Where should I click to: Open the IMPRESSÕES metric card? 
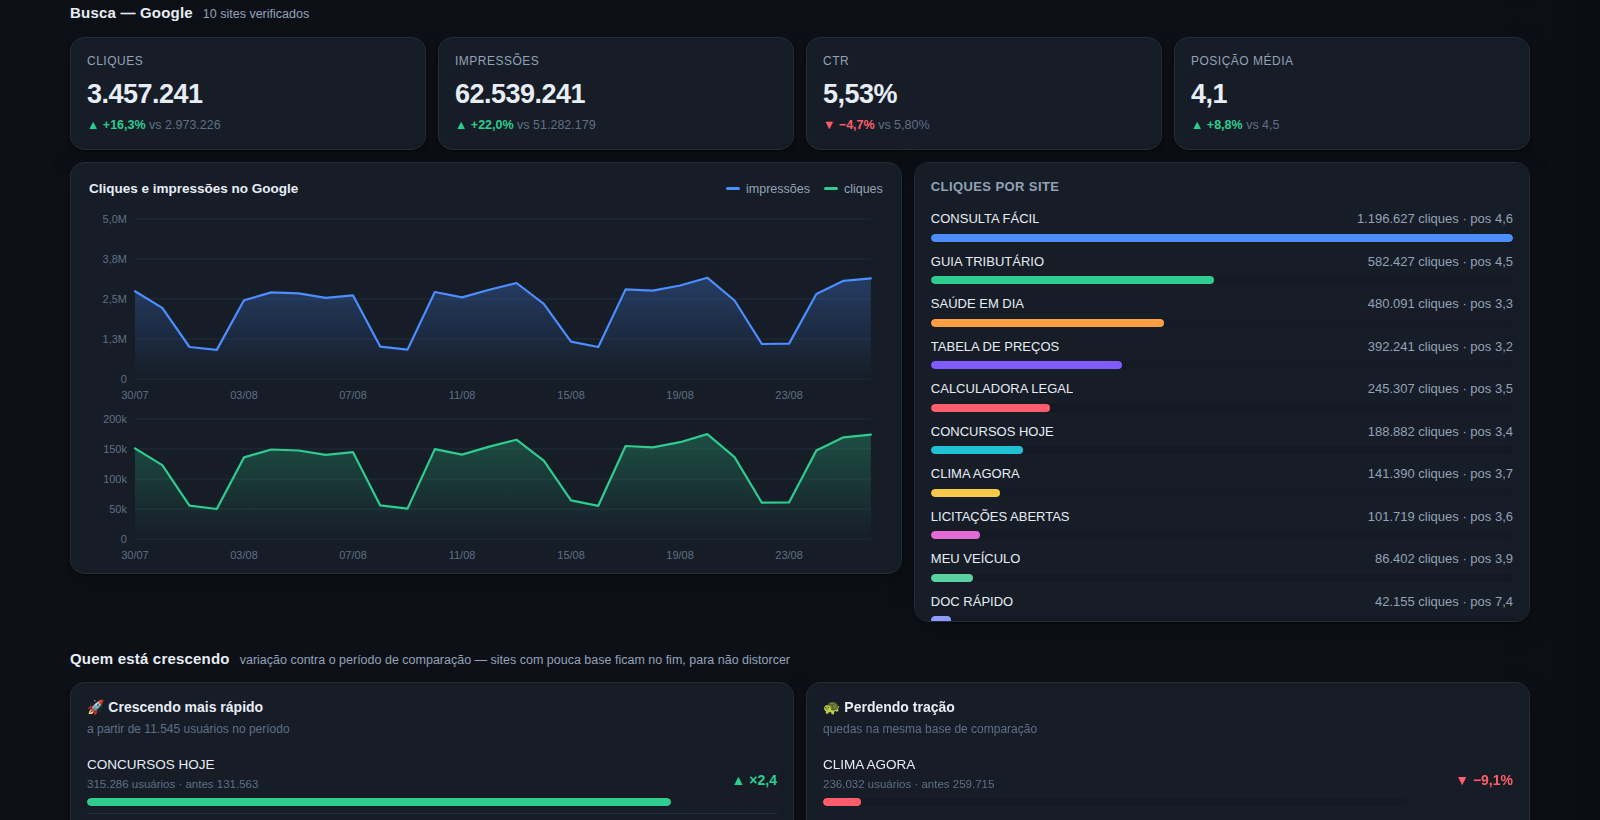point(616,94)
